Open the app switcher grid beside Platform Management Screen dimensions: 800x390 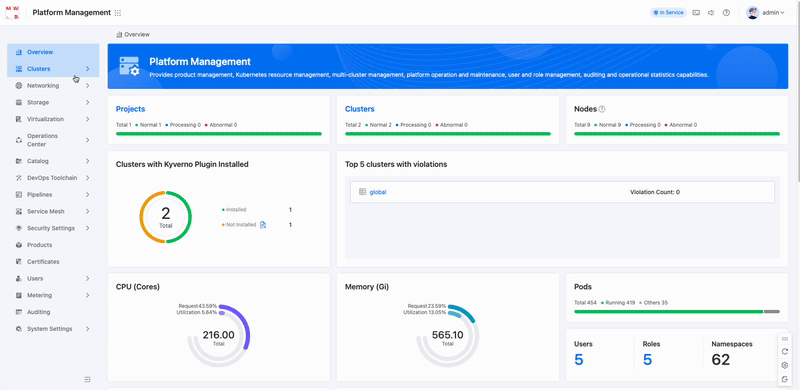118,13
